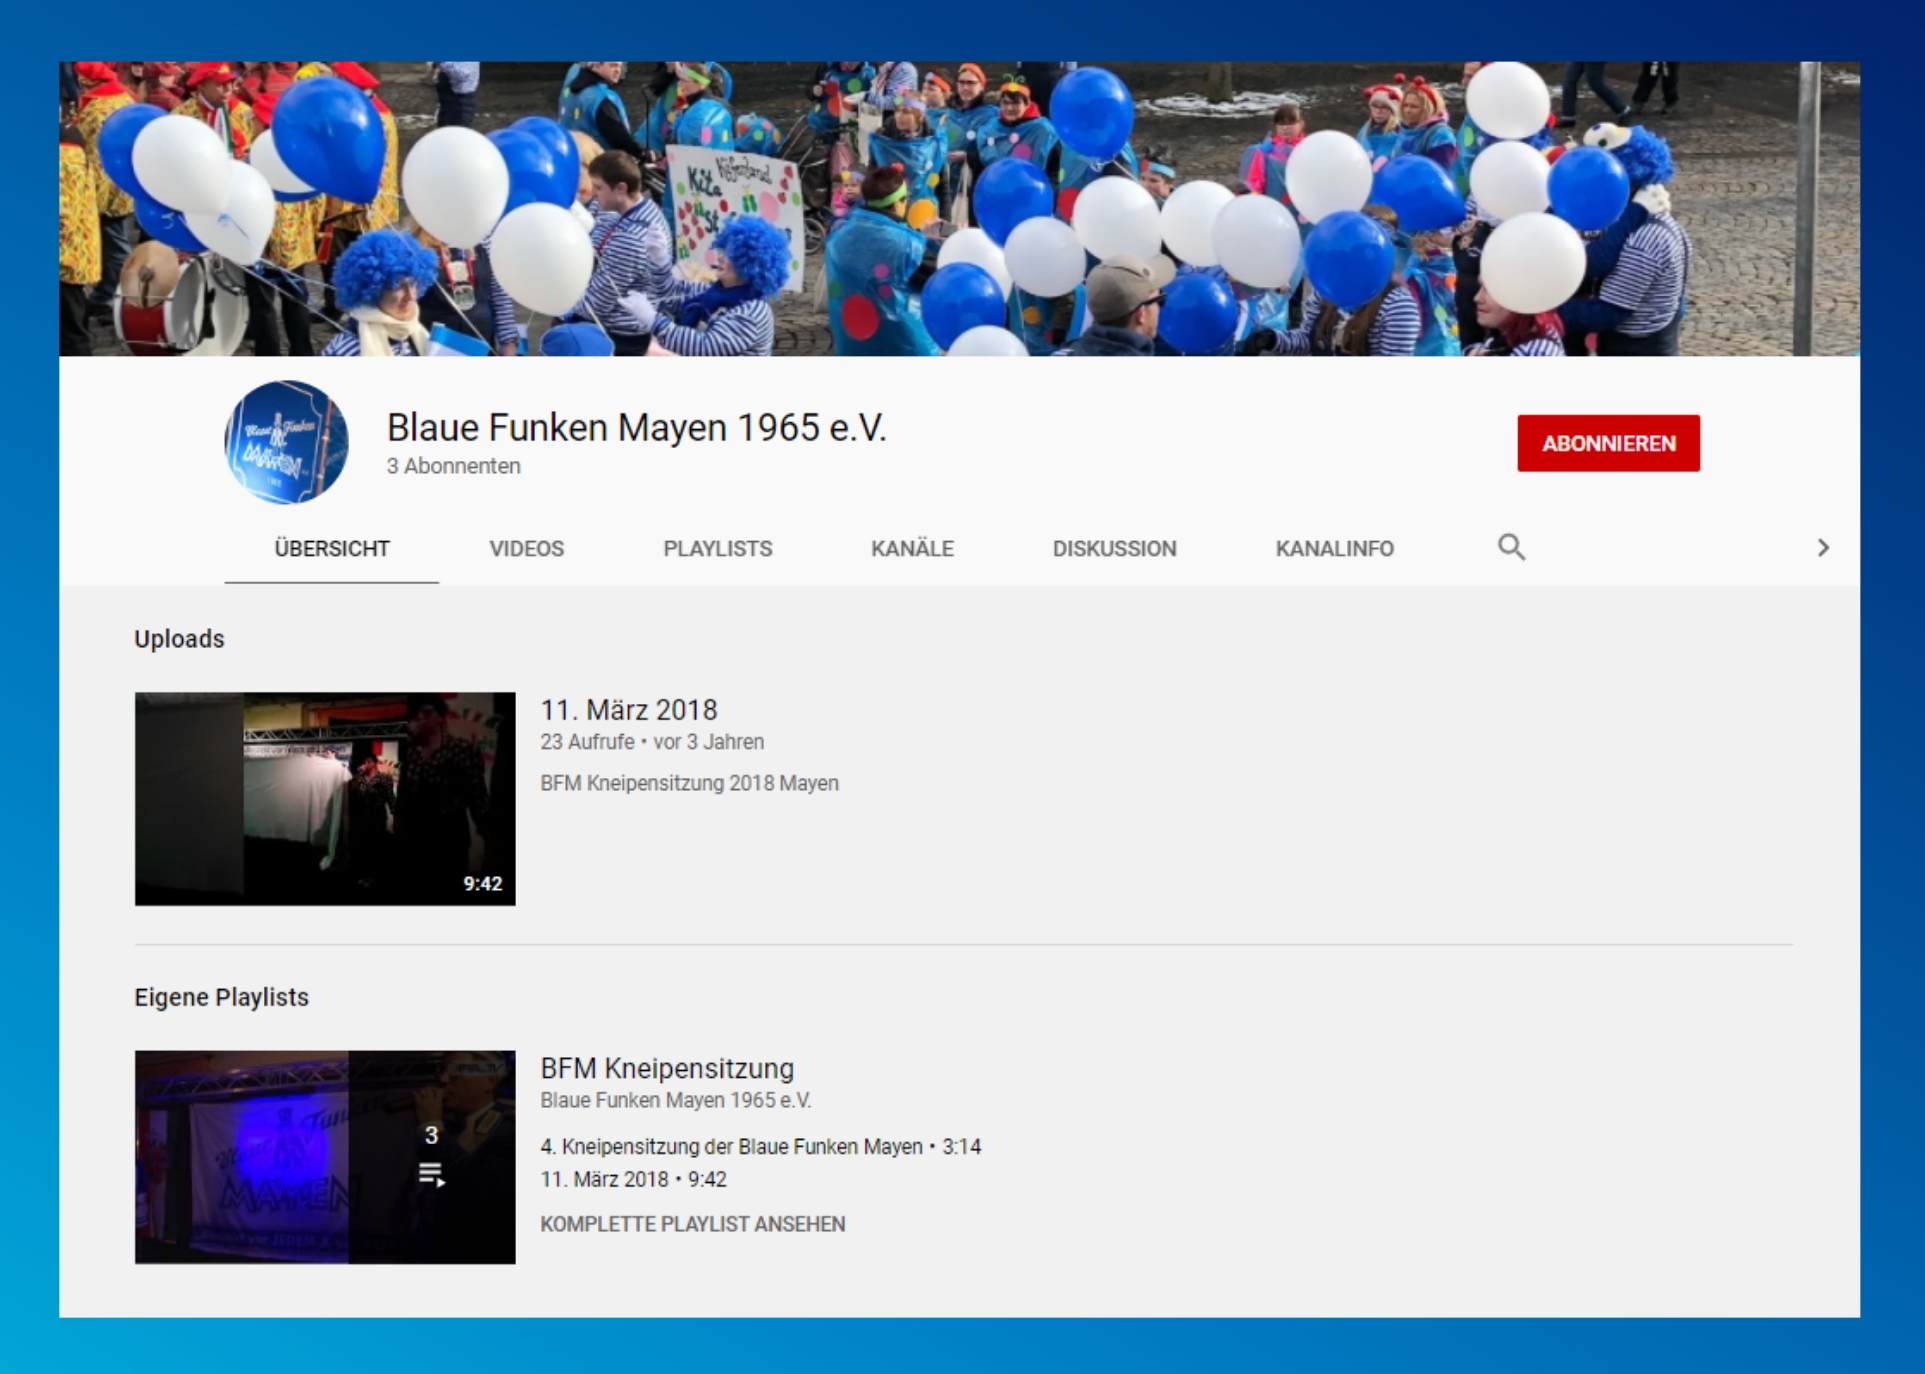1925x1374 pixels.
Task: Click the '3 Abonnenten' subscriber count
Action: [x=454, y=466]
